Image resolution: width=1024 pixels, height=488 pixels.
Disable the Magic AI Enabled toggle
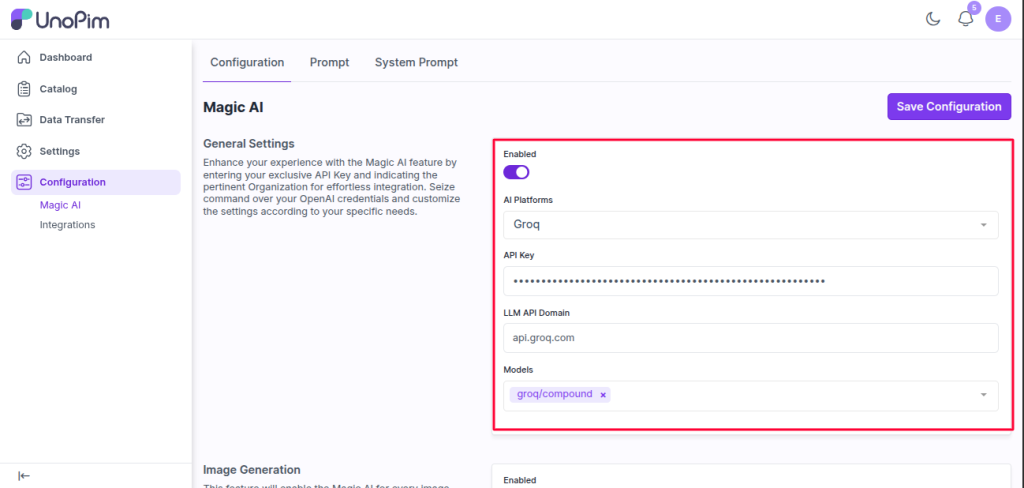click(516, 172)
